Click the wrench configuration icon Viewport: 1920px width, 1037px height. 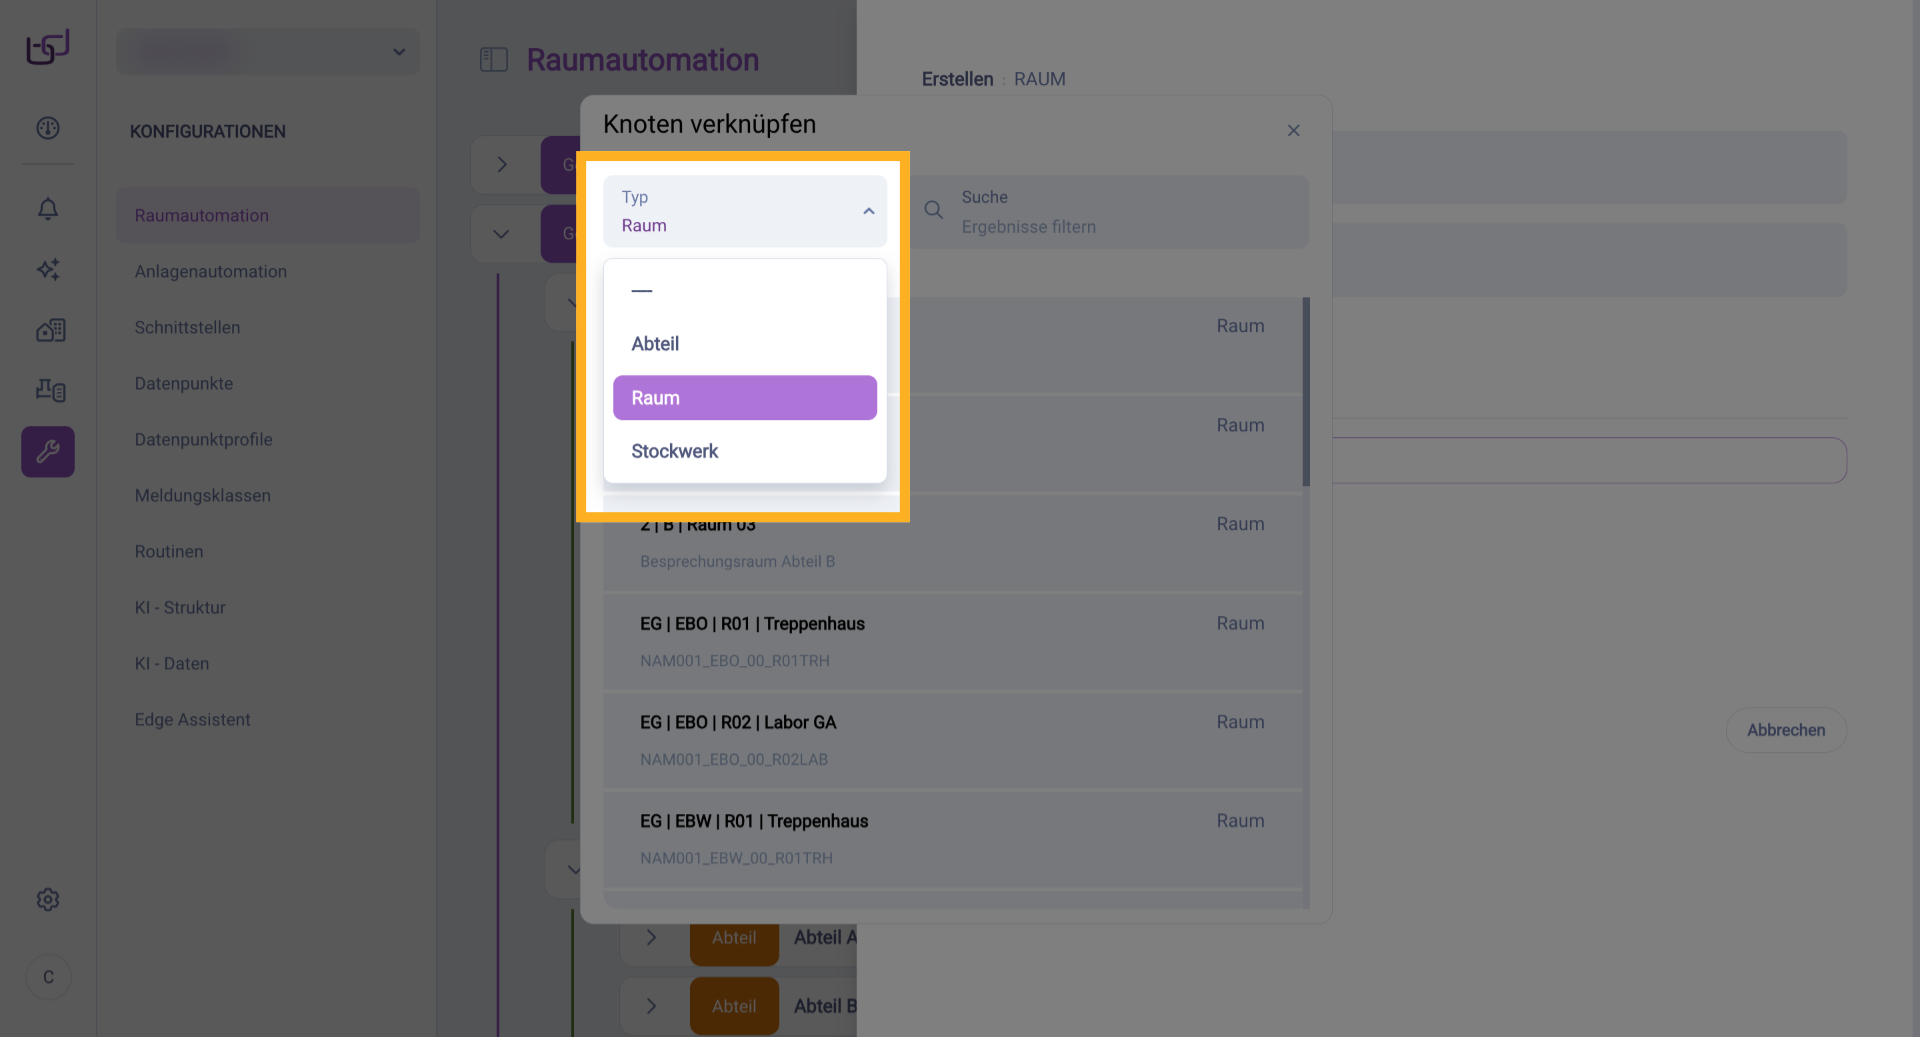48,452
